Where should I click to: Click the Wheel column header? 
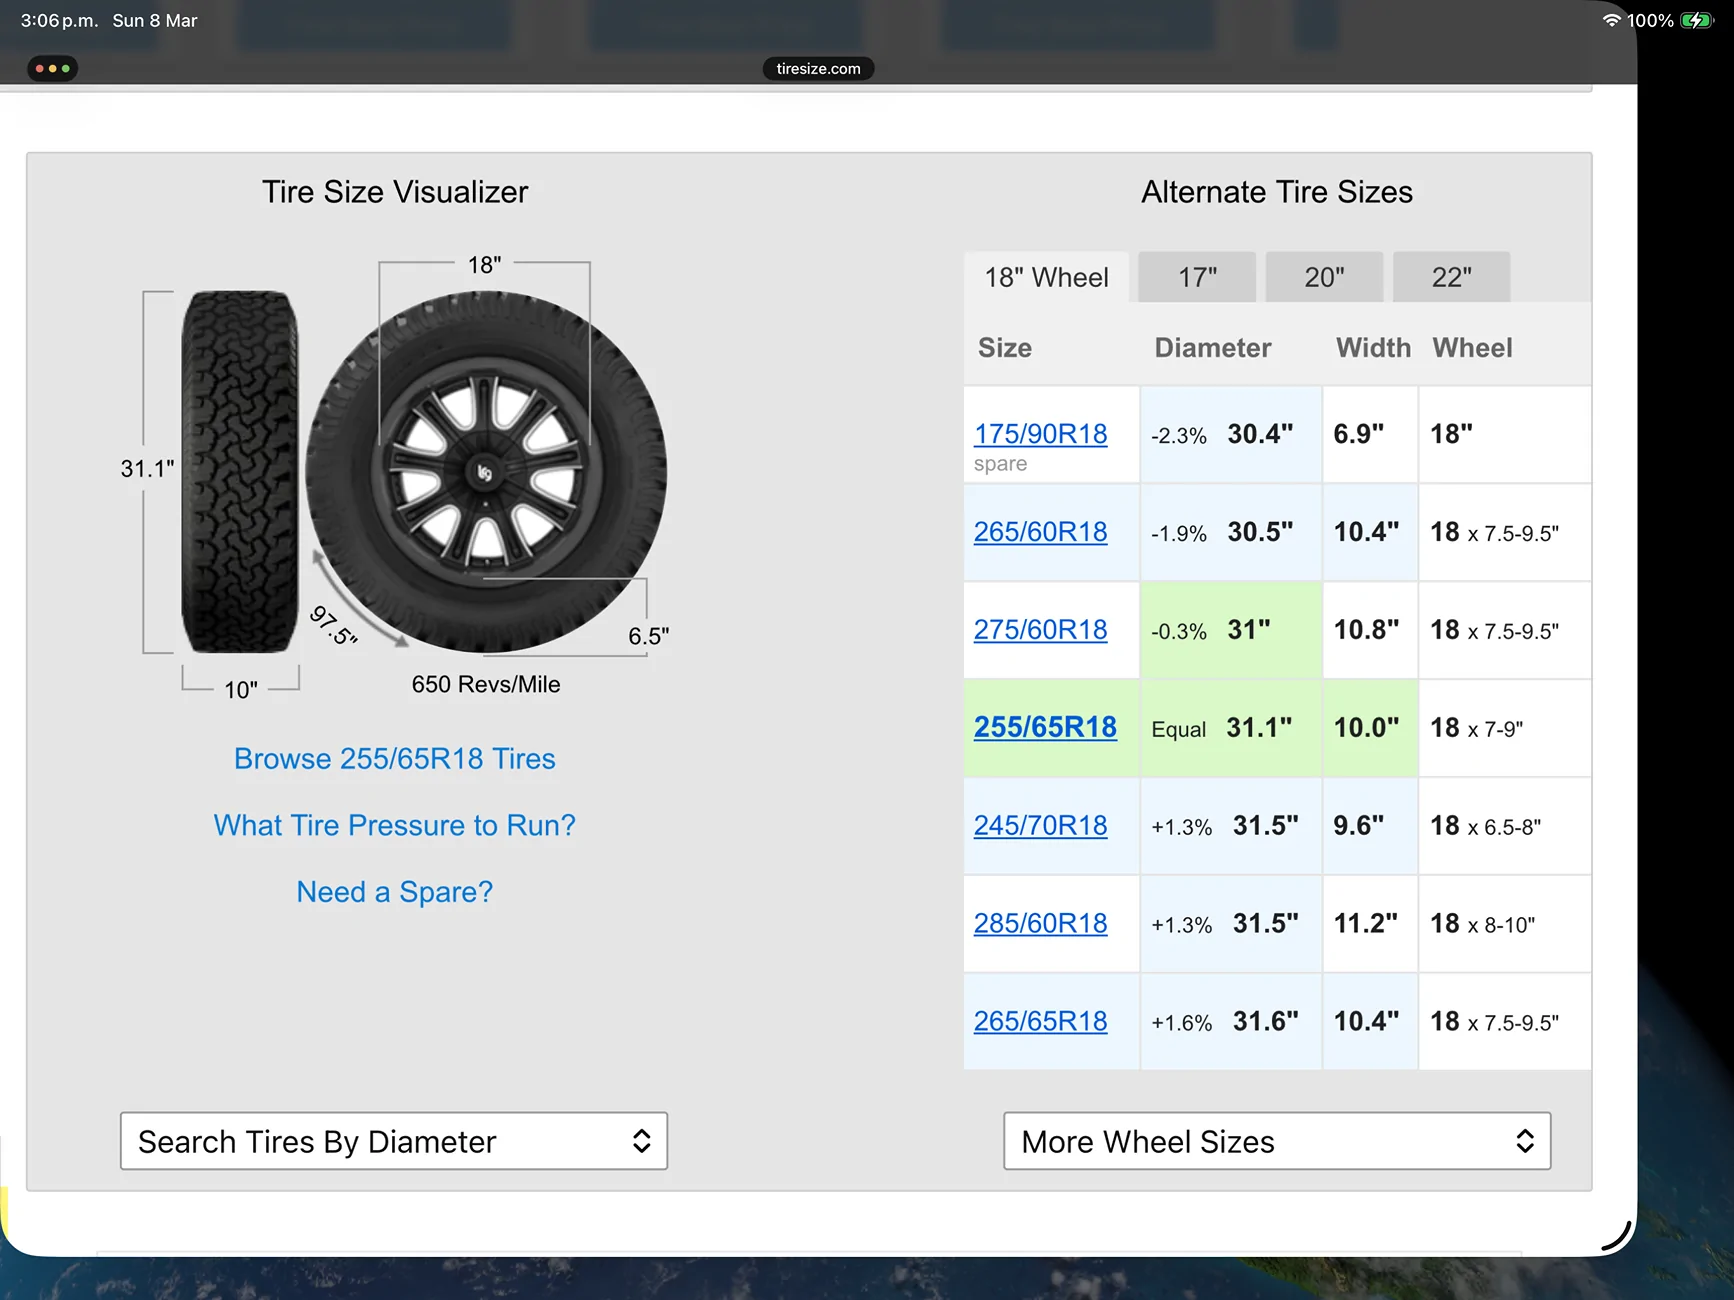(1472, 347)
